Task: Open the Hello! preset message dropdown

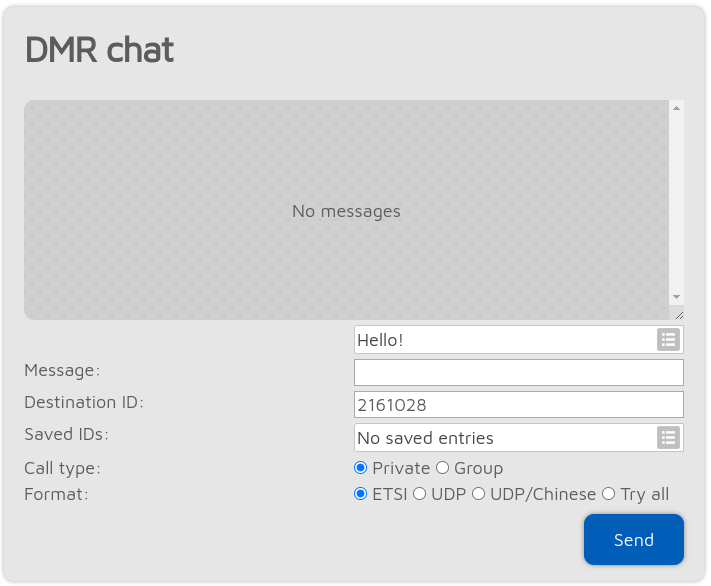Action: click(x=519, y=340)
